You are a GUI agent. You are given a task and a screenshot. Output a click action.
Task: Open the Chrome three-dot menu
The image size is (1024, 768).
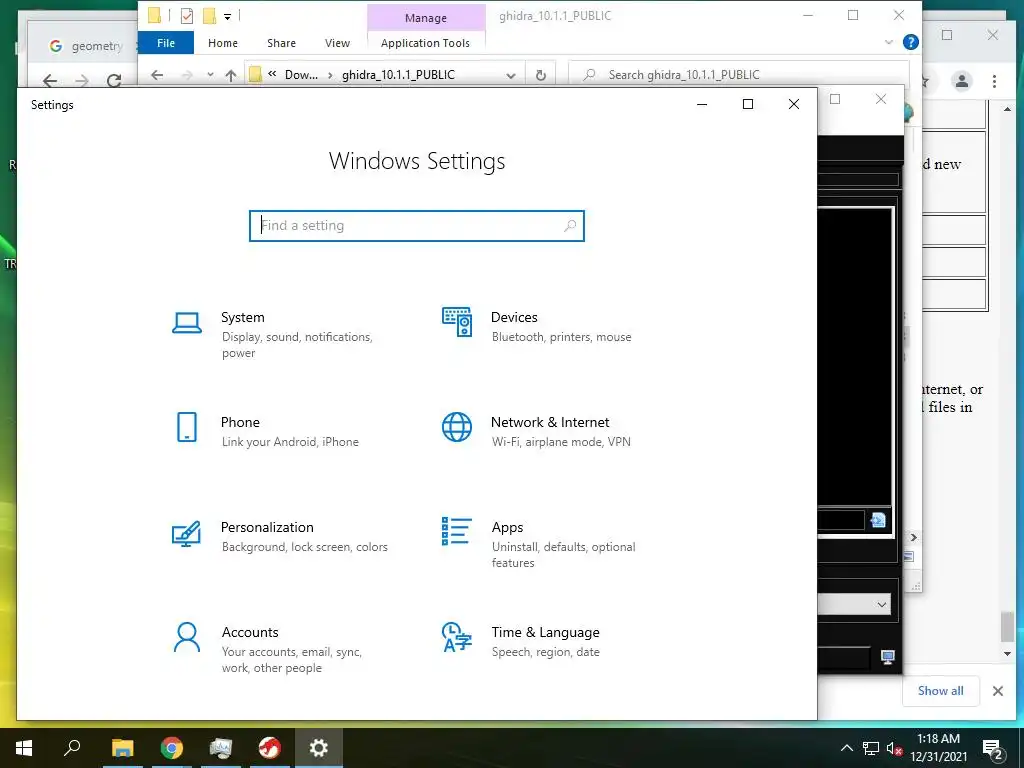pos(994,81)
